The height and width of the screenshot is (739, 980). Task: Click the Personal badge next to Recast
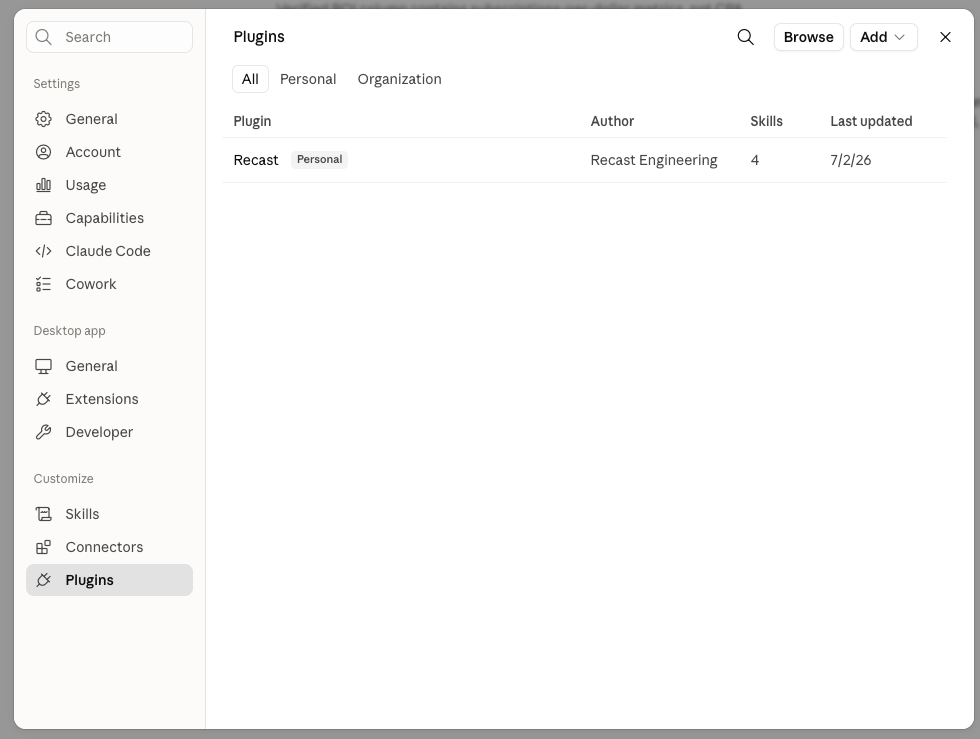319,159
